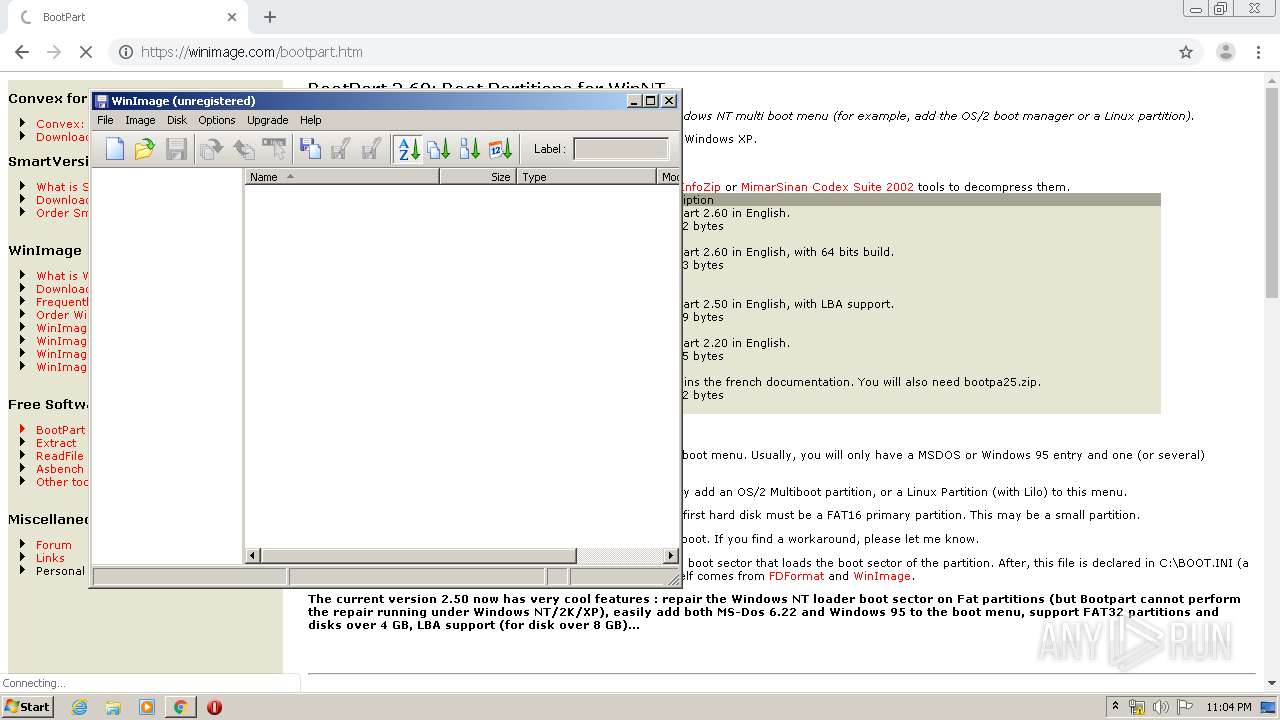Open the Asbench sidebar link

pyautogui.click(x=60, y=469)
